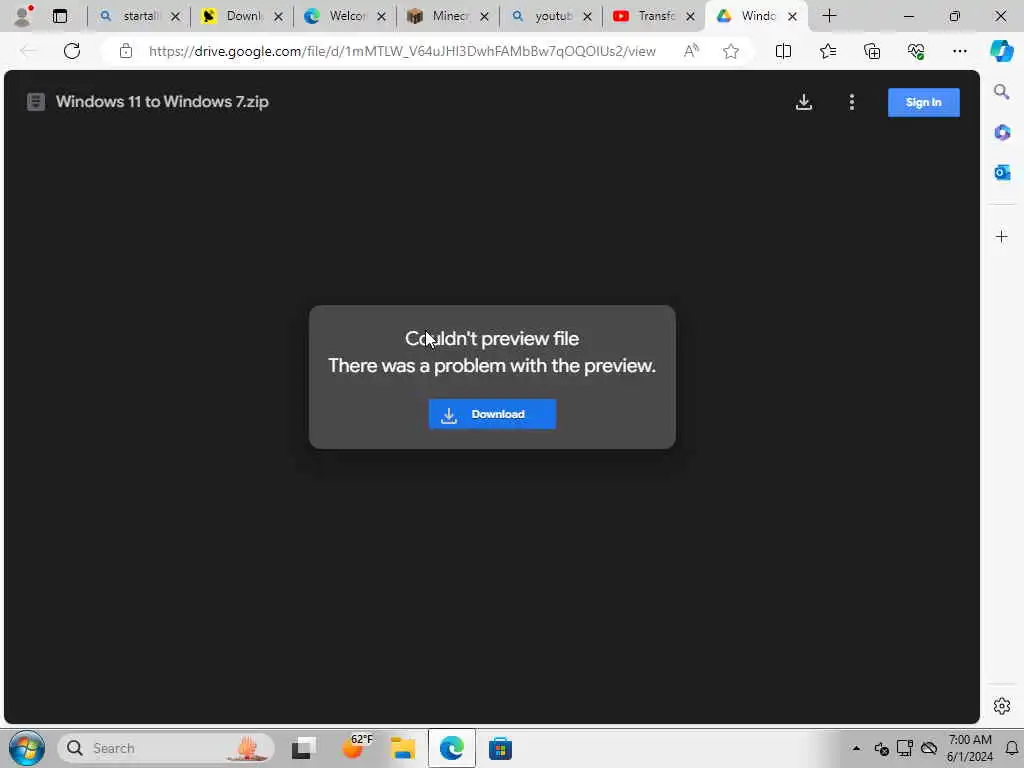Close the Transfo YouTube tab
The height and width of the screenshot is (768, 1024).
point(690,16)
